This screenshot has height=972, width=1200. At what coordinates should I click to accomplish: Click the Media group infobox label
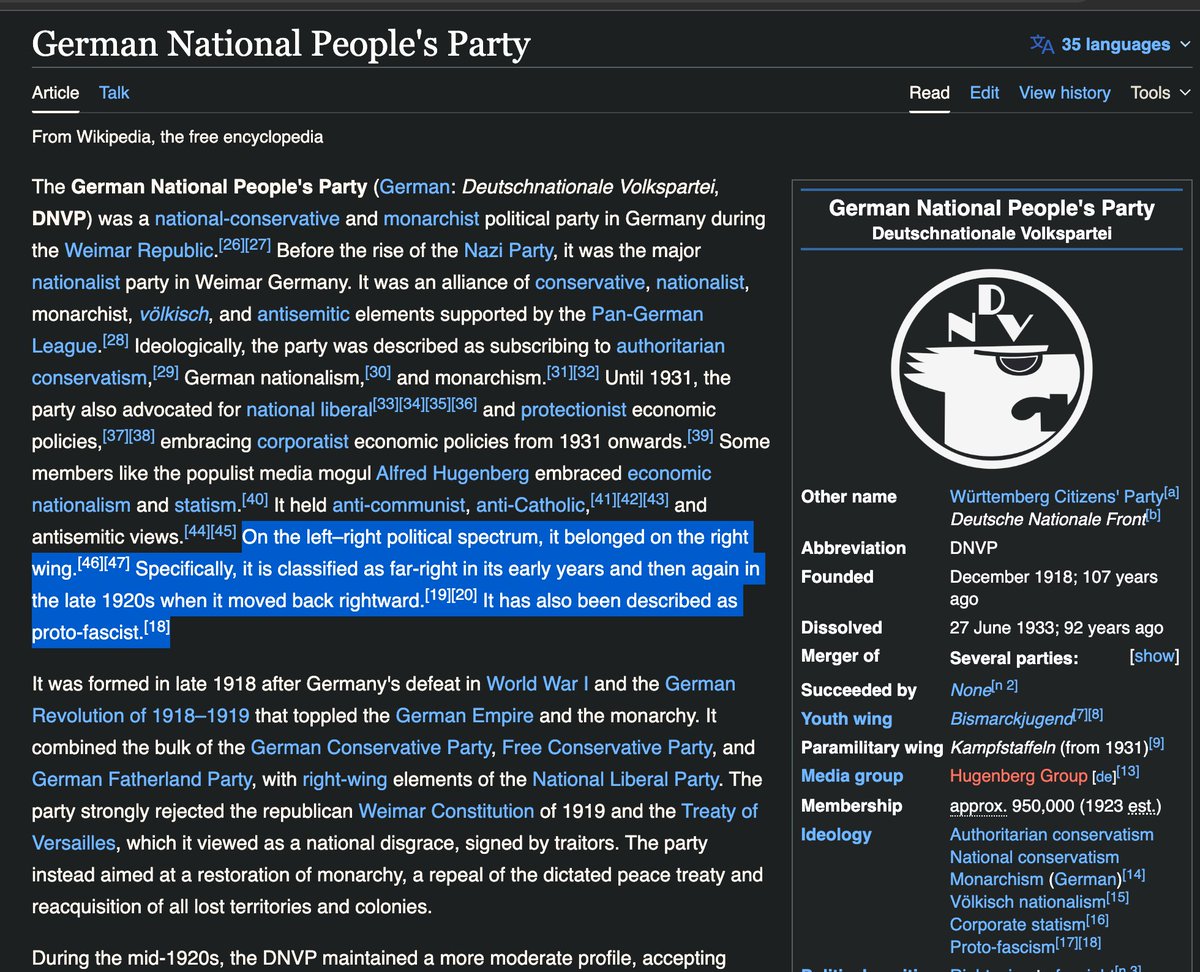pos(852,776)
